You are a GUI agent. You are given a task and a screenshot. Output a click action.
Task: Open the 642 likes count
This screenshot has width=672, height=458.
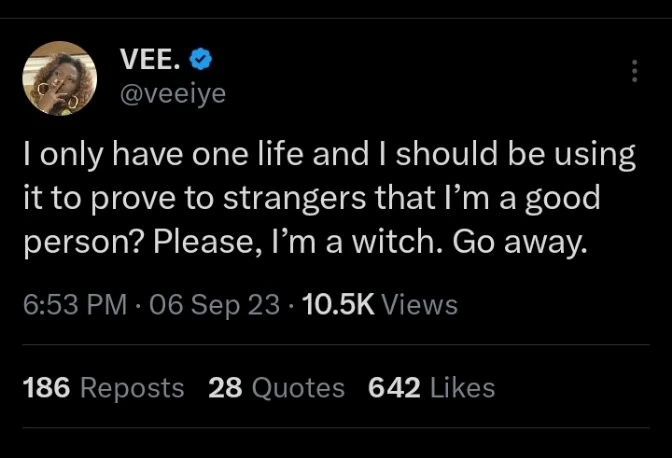[394, 387]
